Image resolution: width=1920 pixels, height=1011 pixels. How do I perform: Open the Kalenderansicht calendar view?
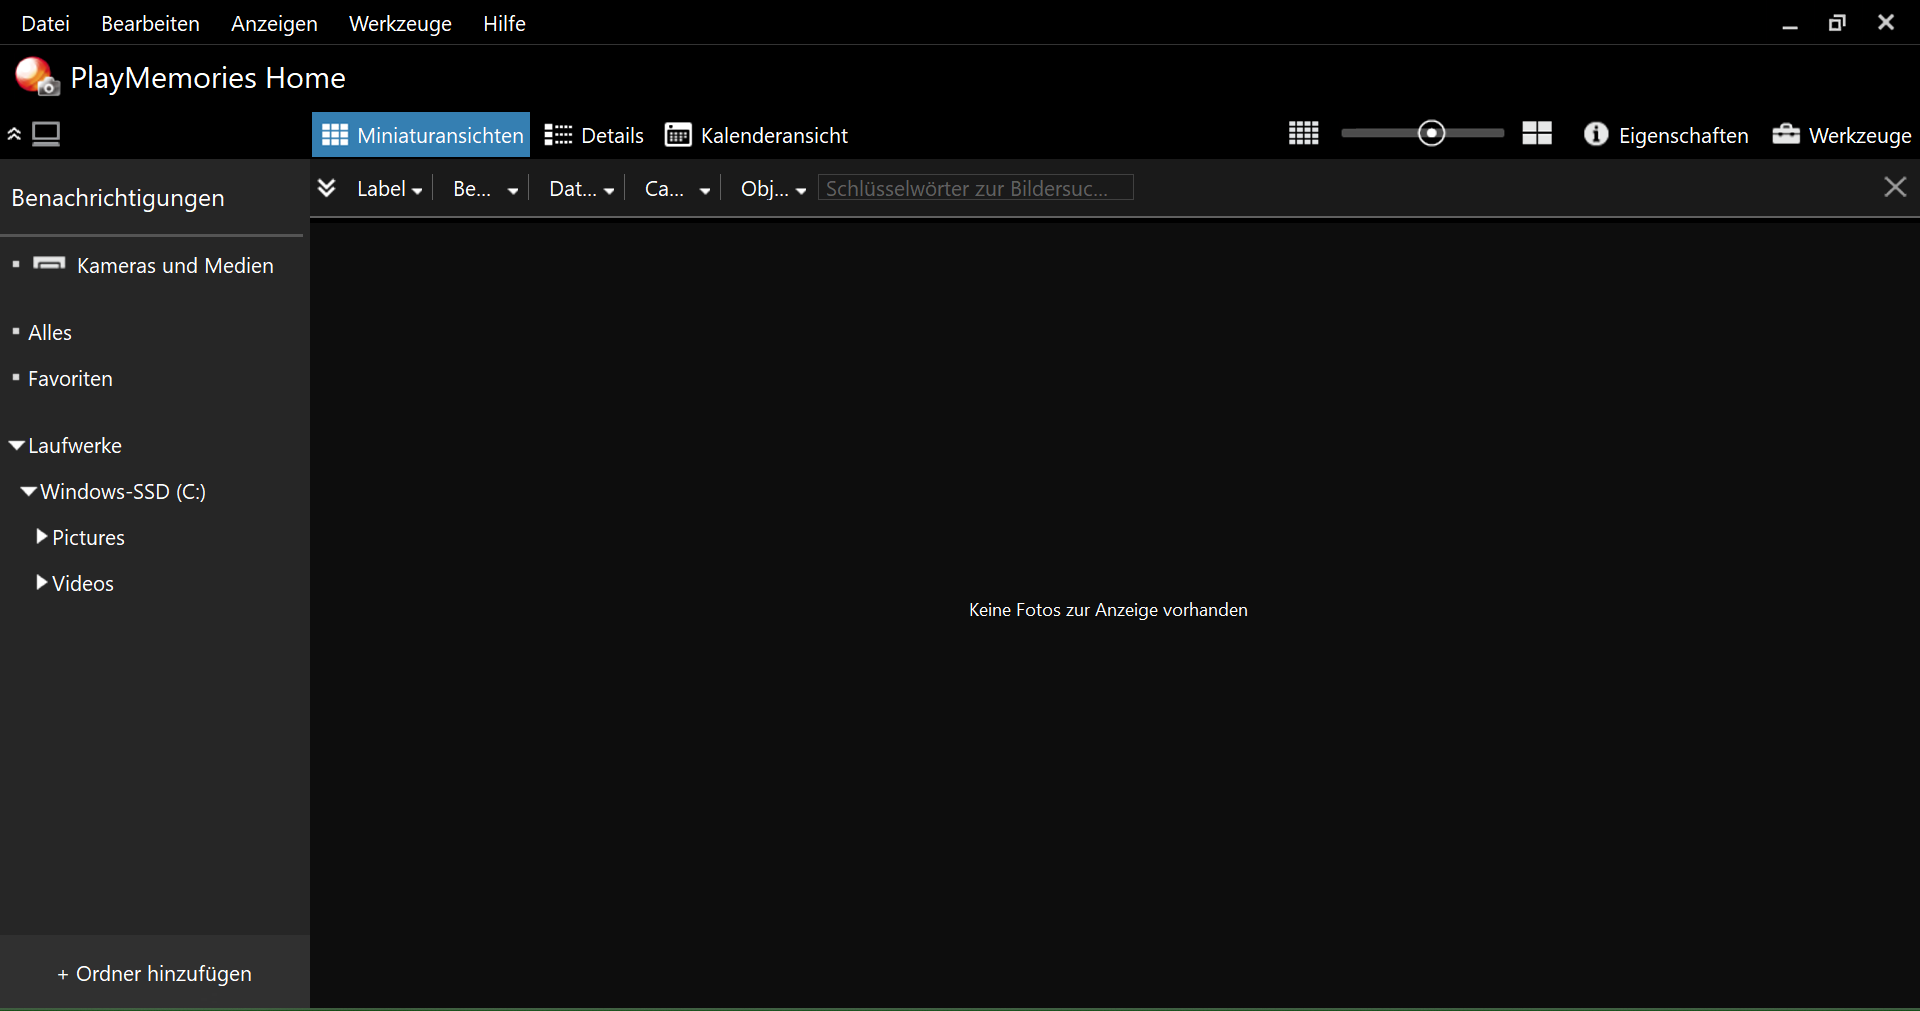click(x=756, y=135)
